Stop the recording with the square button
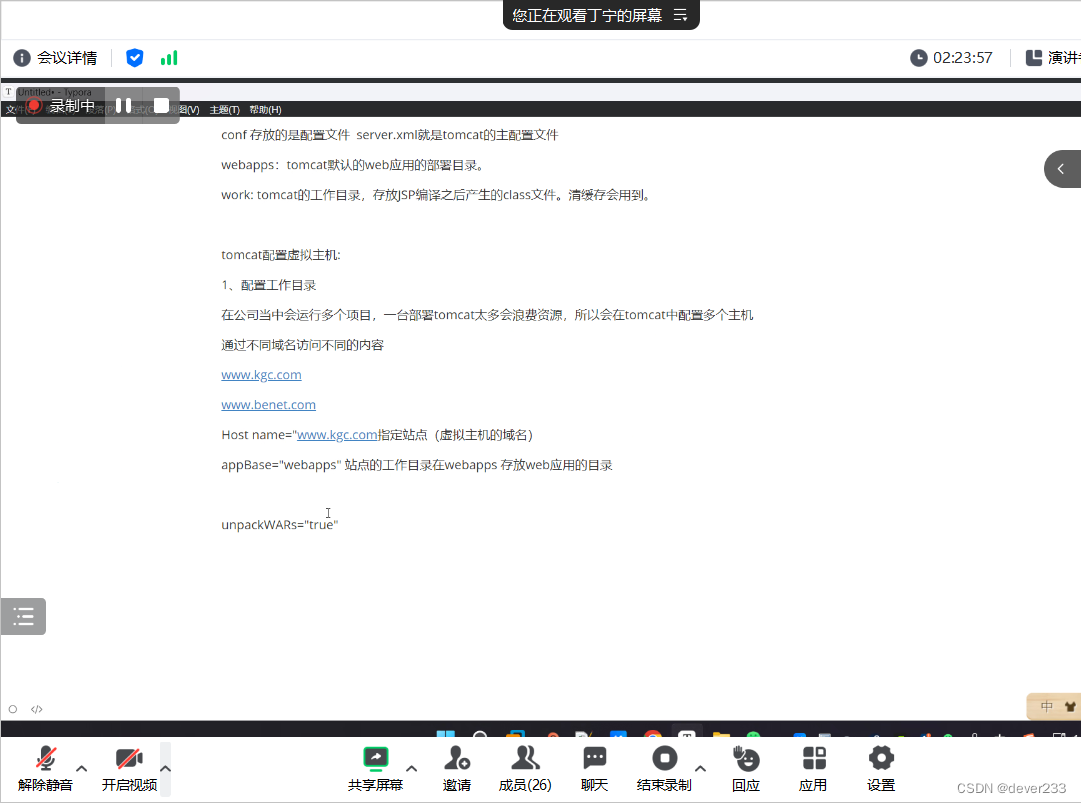1081x803 pixels. click(x=161, y=105)
